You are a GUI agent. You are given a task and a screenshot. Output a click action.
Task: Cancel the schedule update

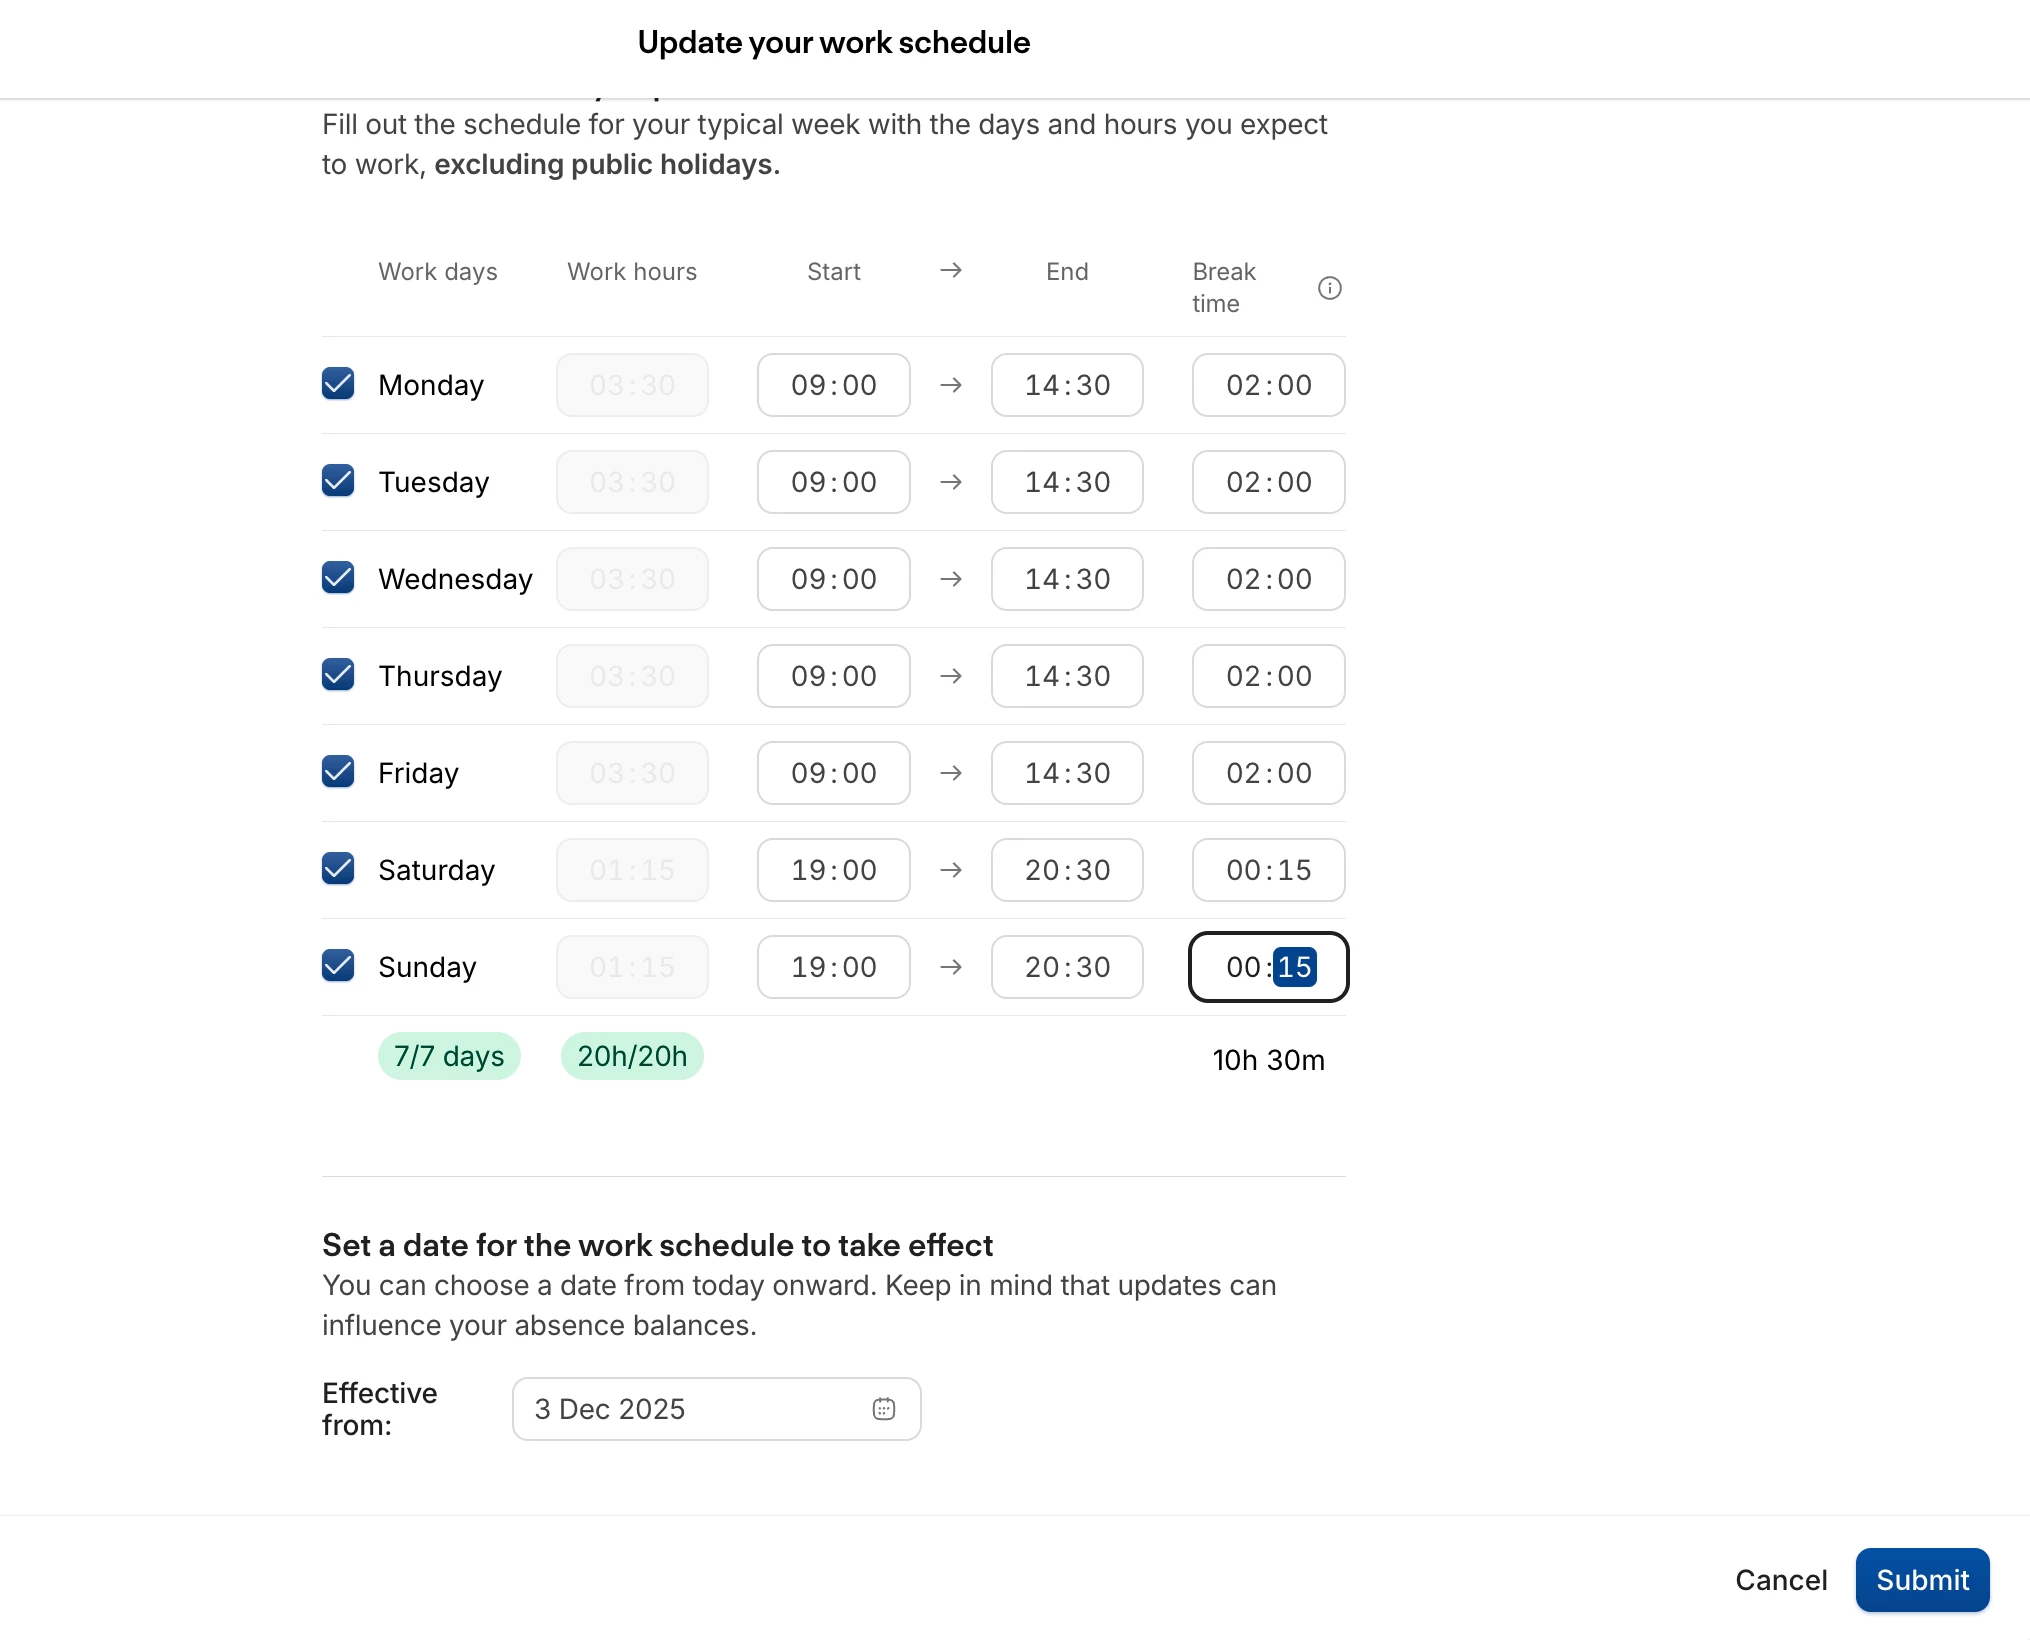1780,1580
